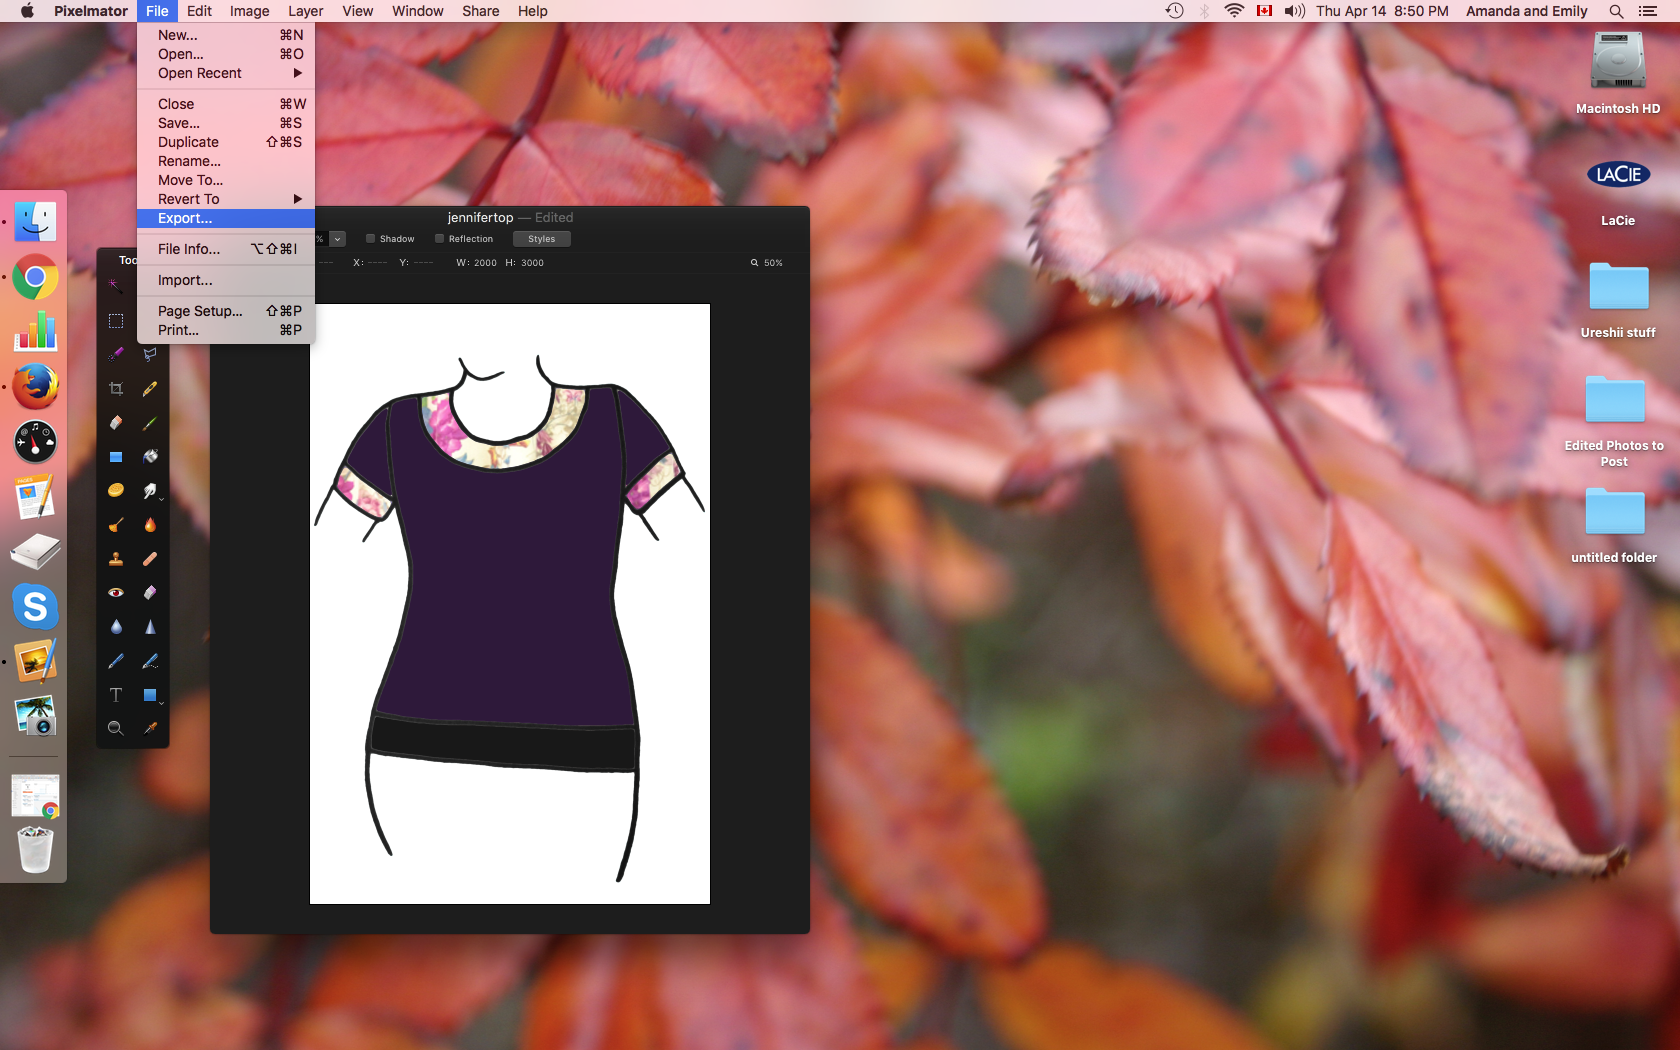Viewport: 1680px width, 1050px height.
Task: Open the Trash in the Dock
Action: click(35, 850)
